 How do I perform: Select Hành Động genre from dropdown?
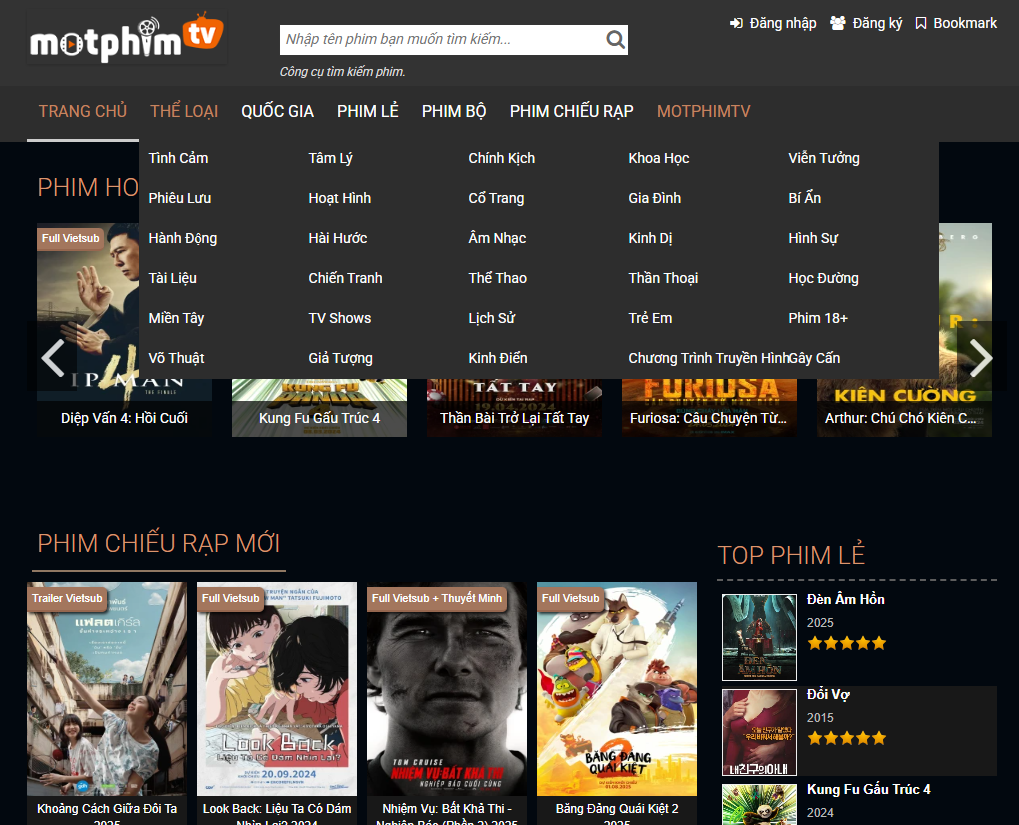coord(183,238)
